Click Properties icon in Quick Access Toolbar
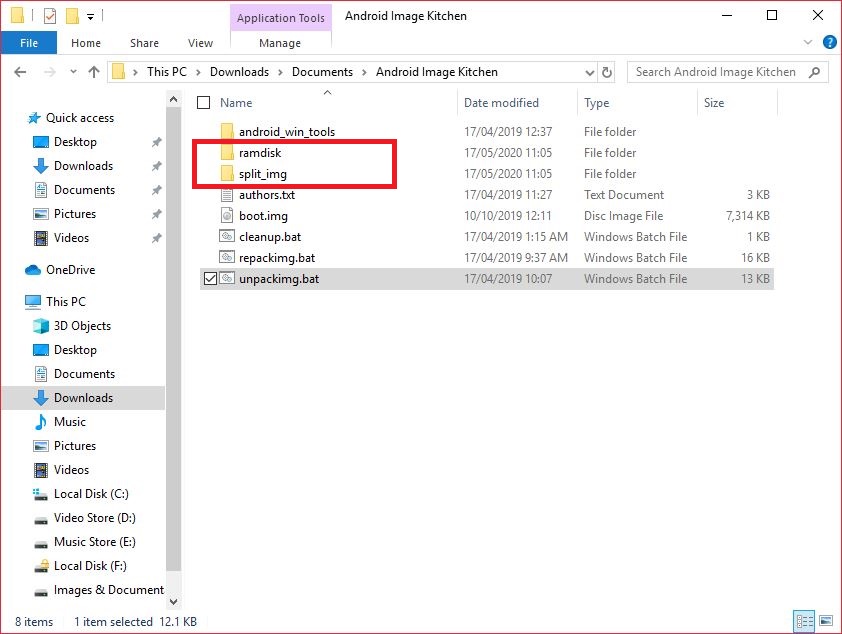The image size is (842, 634). [49, 16]
